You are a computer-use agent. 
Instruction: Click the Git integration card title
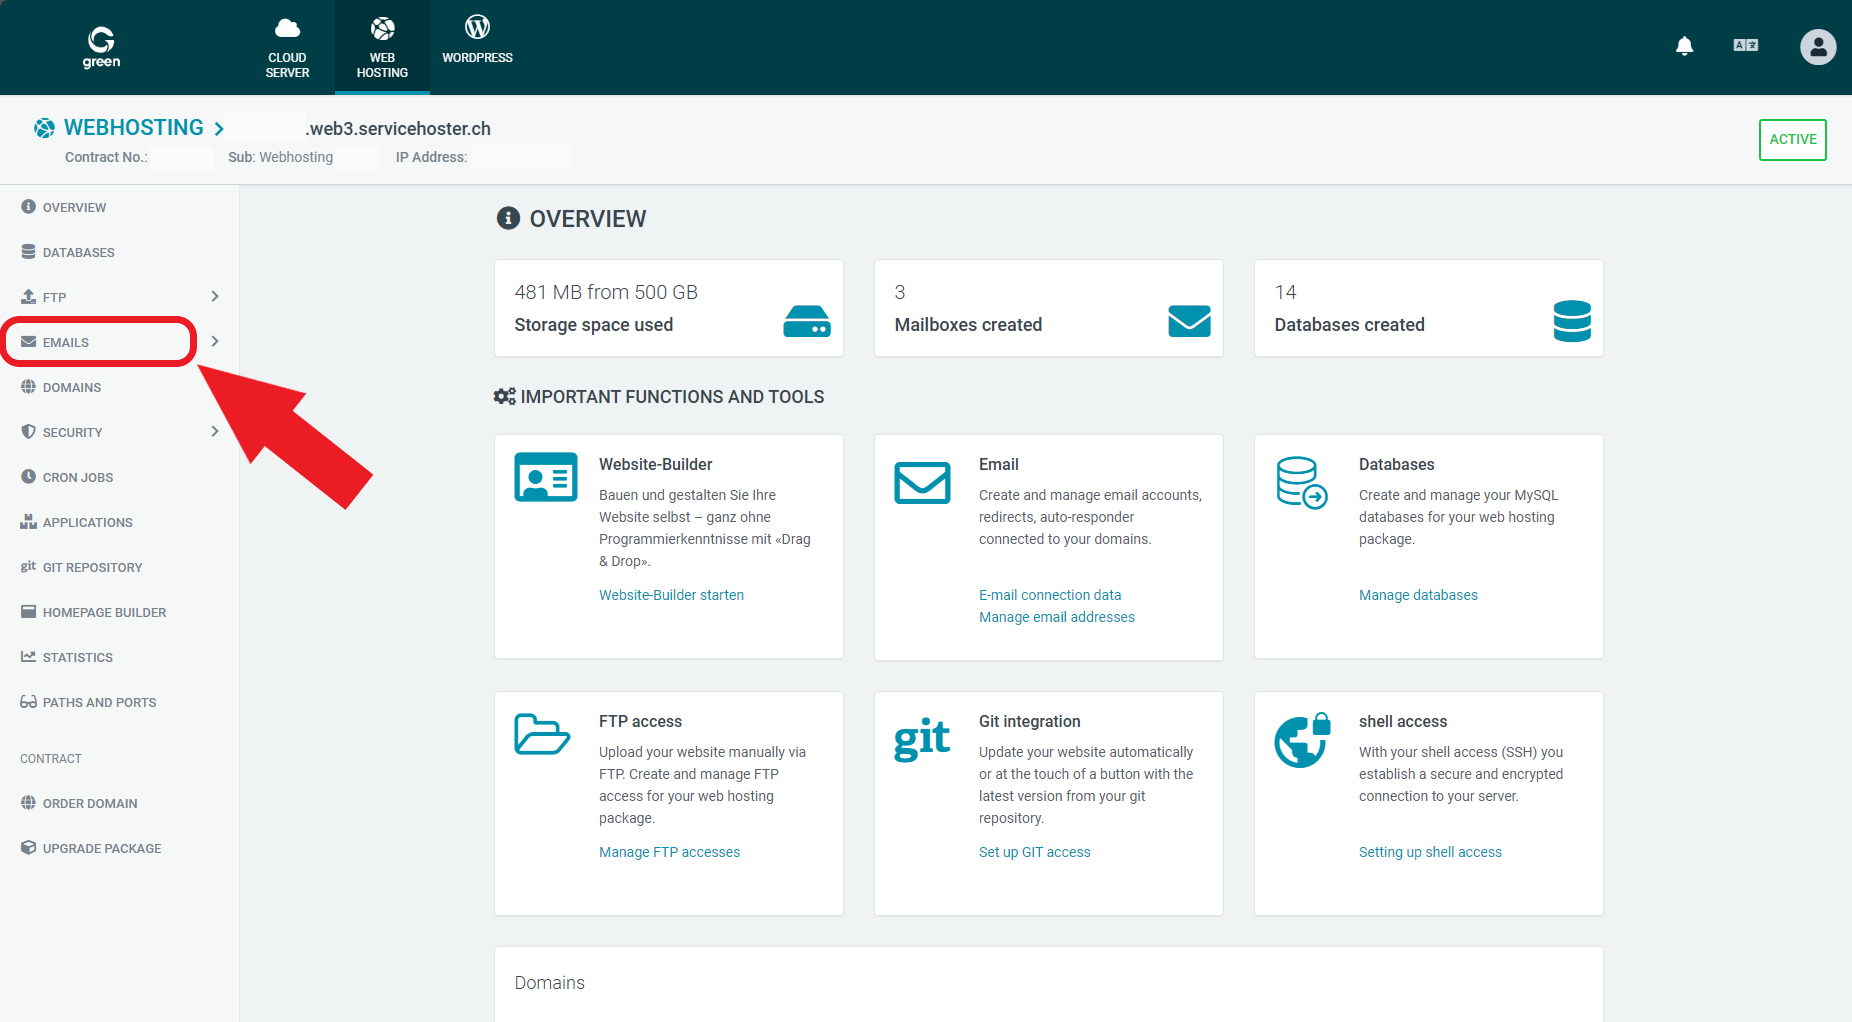[x=1029, y=721]
